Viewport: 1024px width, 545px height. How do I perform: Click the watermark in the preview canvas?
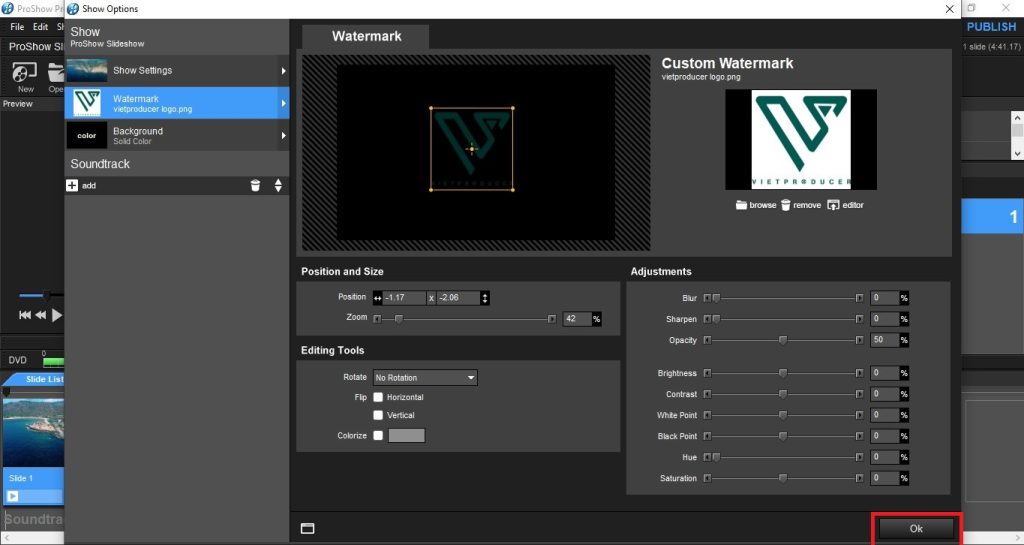tap(472, 149)
